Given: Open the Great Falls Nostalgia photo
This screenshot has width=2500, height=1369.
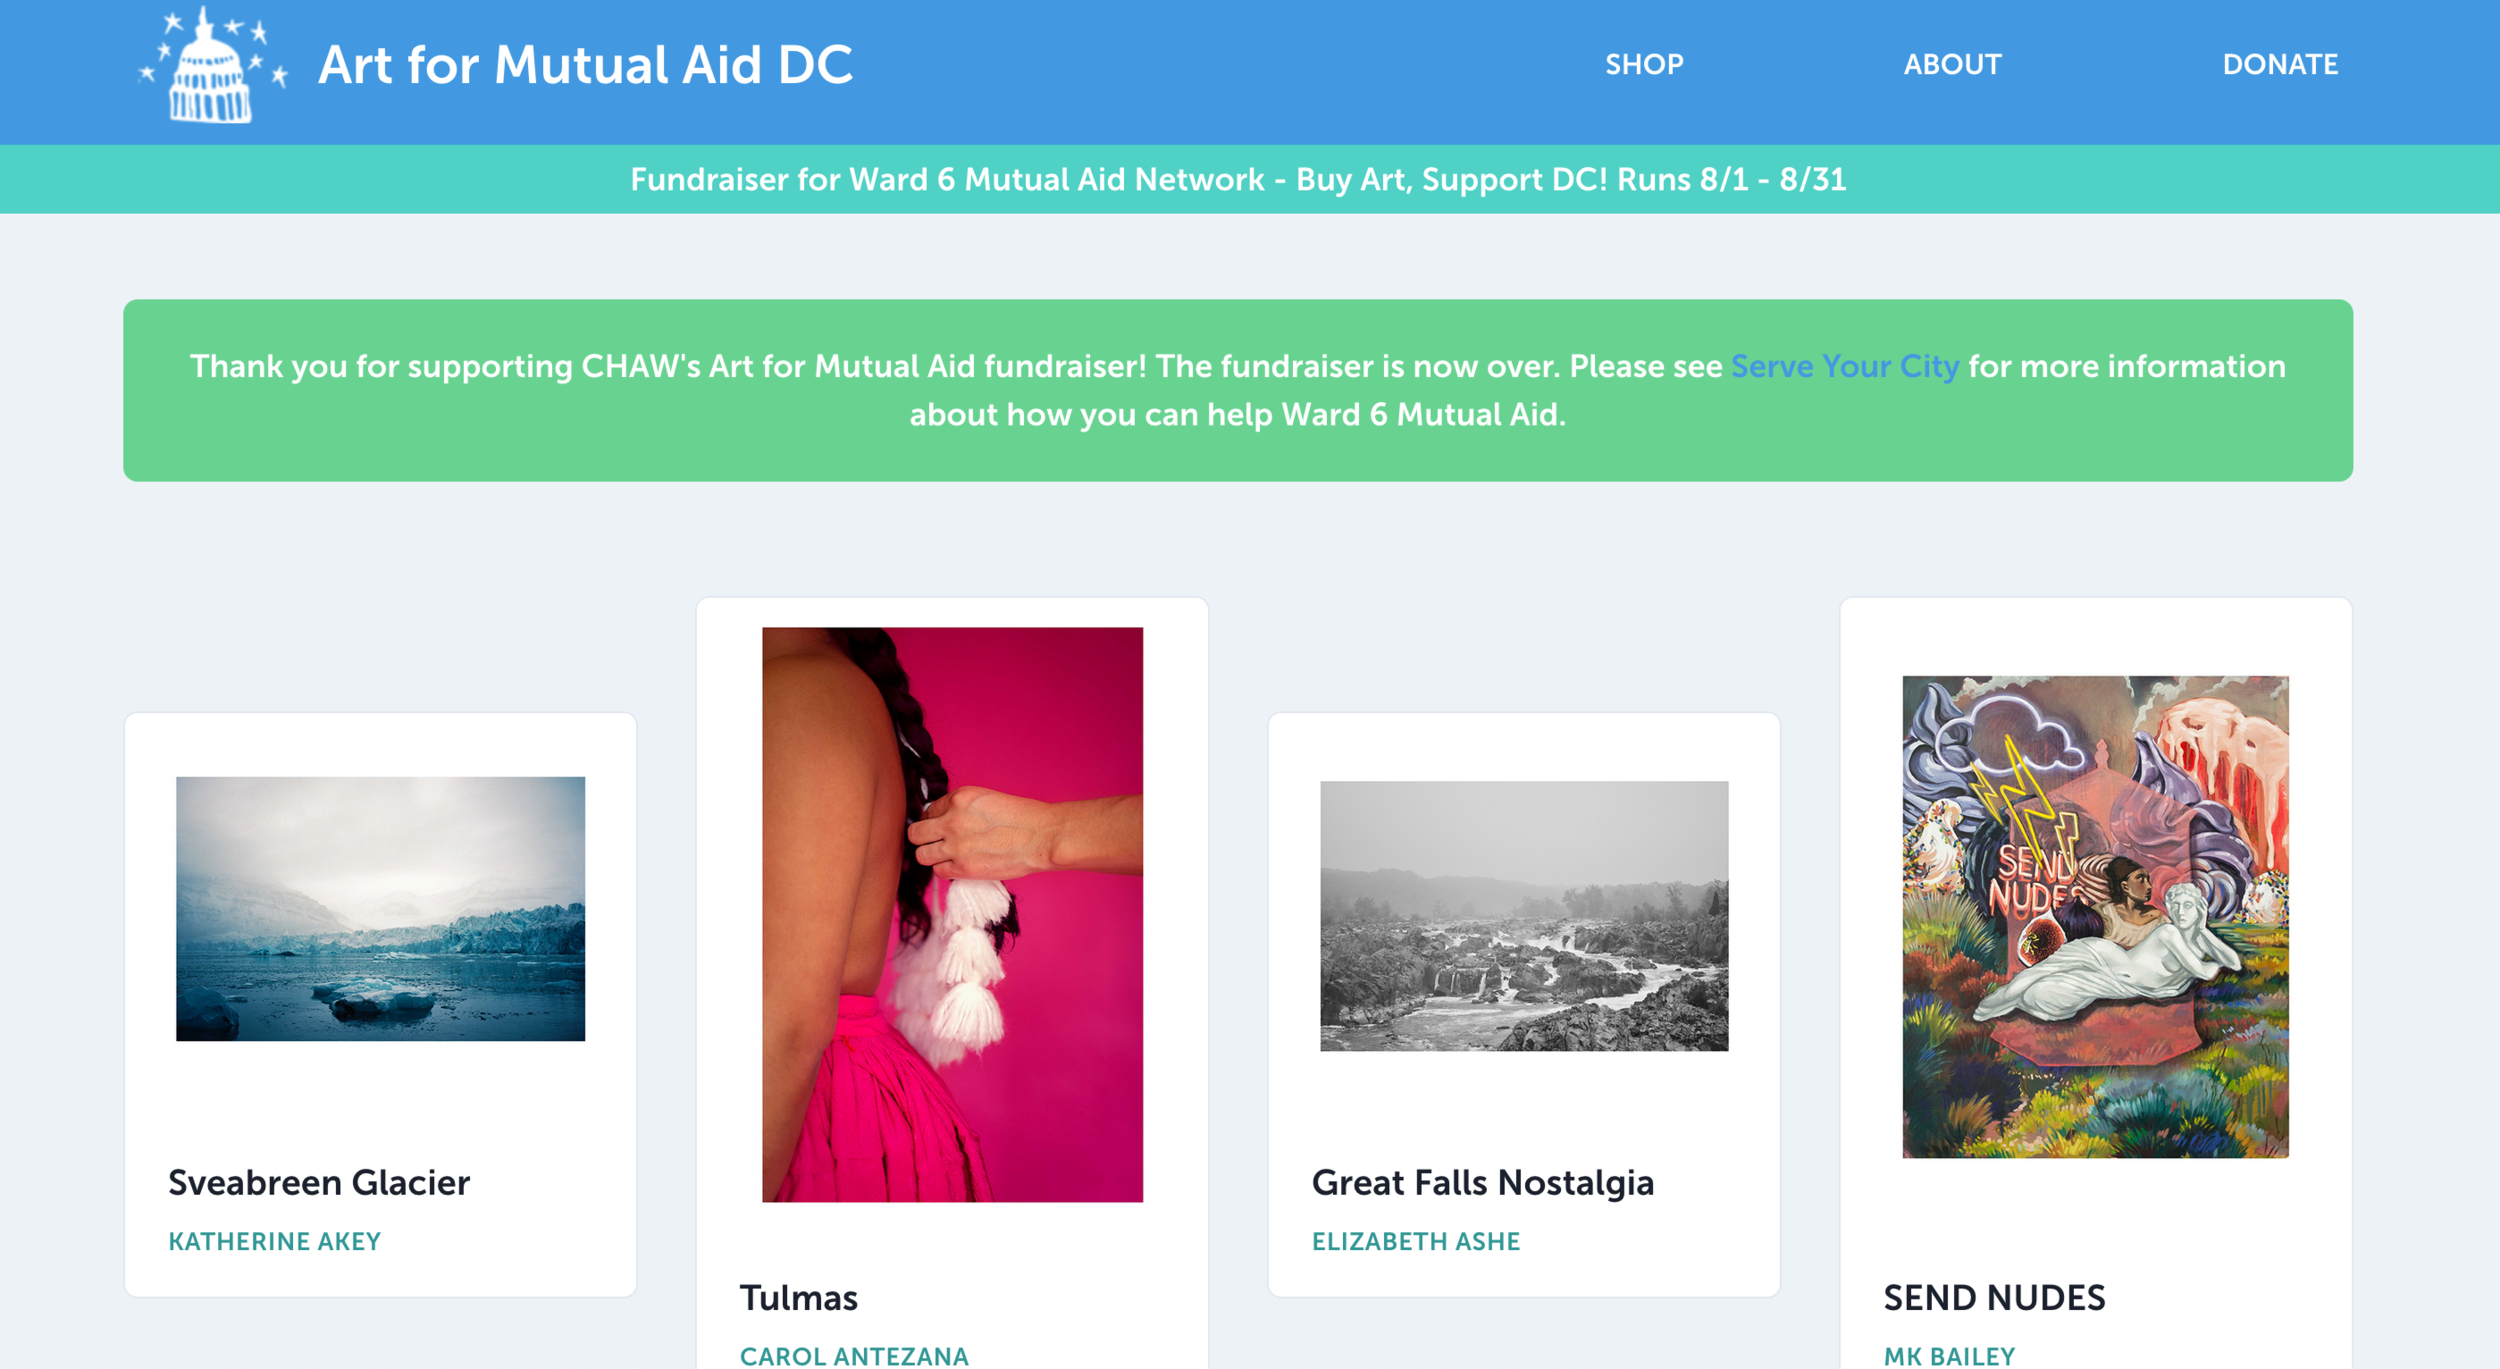Looking at the screenshot, I should tap(1523, 915).
